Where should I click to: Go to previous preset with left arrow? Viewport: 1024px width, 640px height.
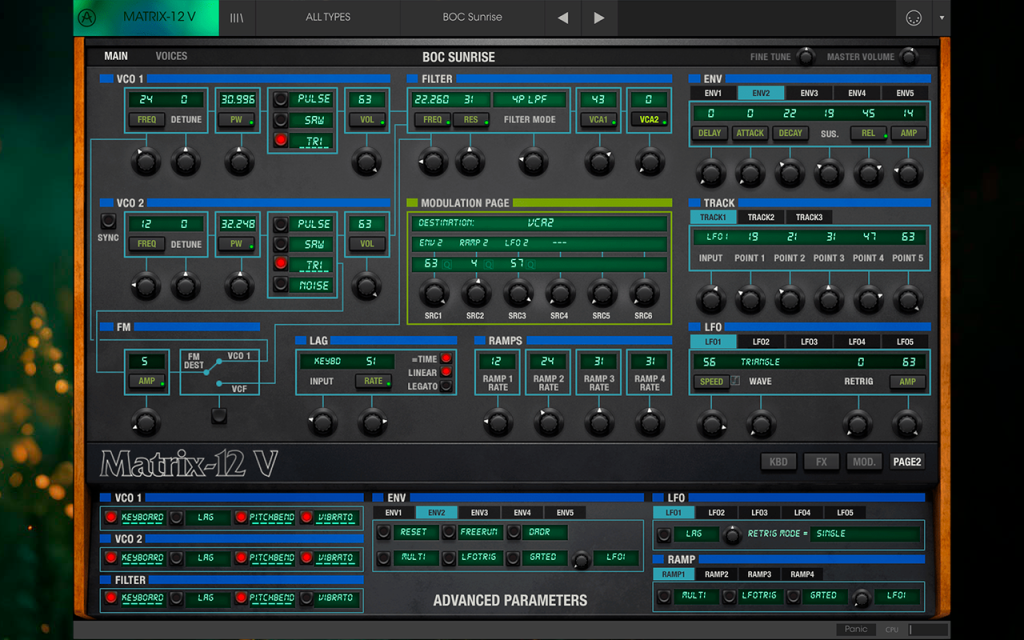[x=563, y=18]
